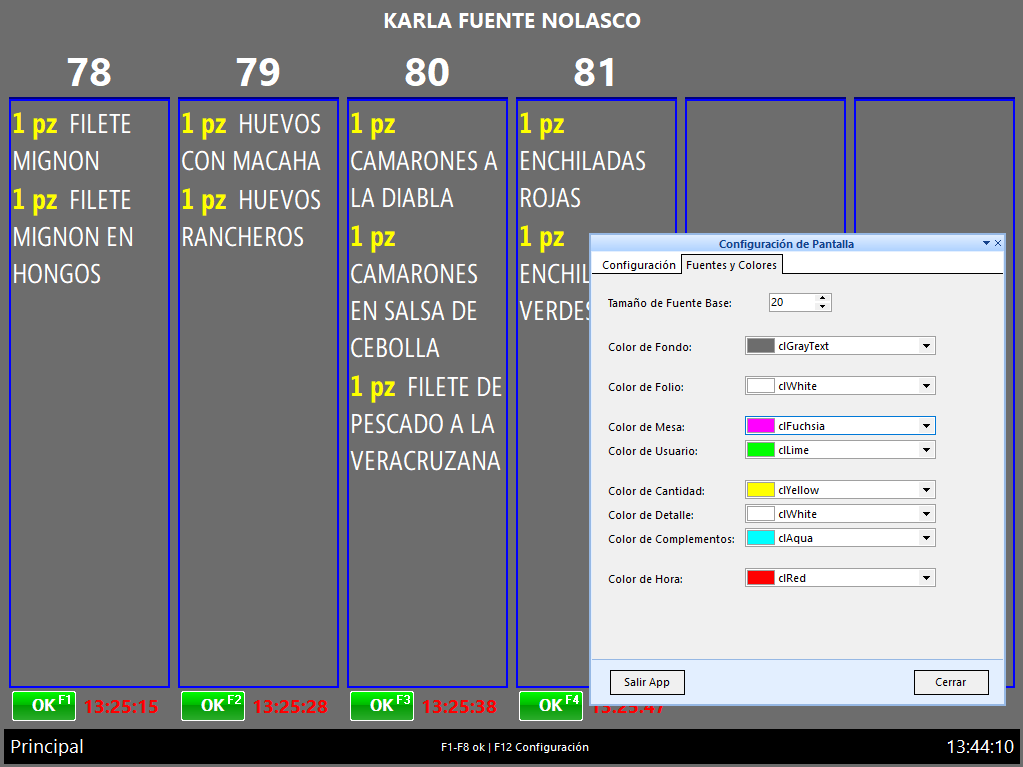1023x767 pixels.
Task: Open the Color de Folio dropdown arrow
Action: coord(927,386)
